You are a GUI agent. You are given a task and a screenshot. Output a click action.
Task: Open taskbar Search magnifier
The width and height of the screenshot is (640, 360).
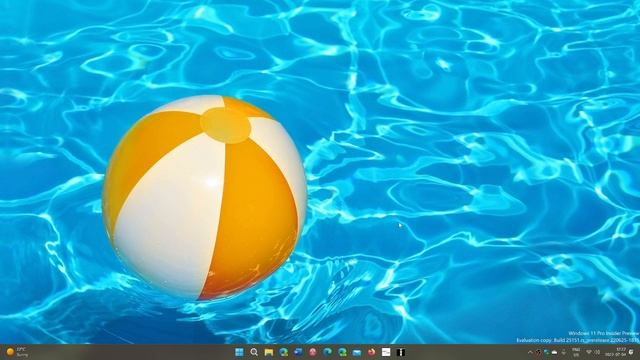click(x=254, y=352)
